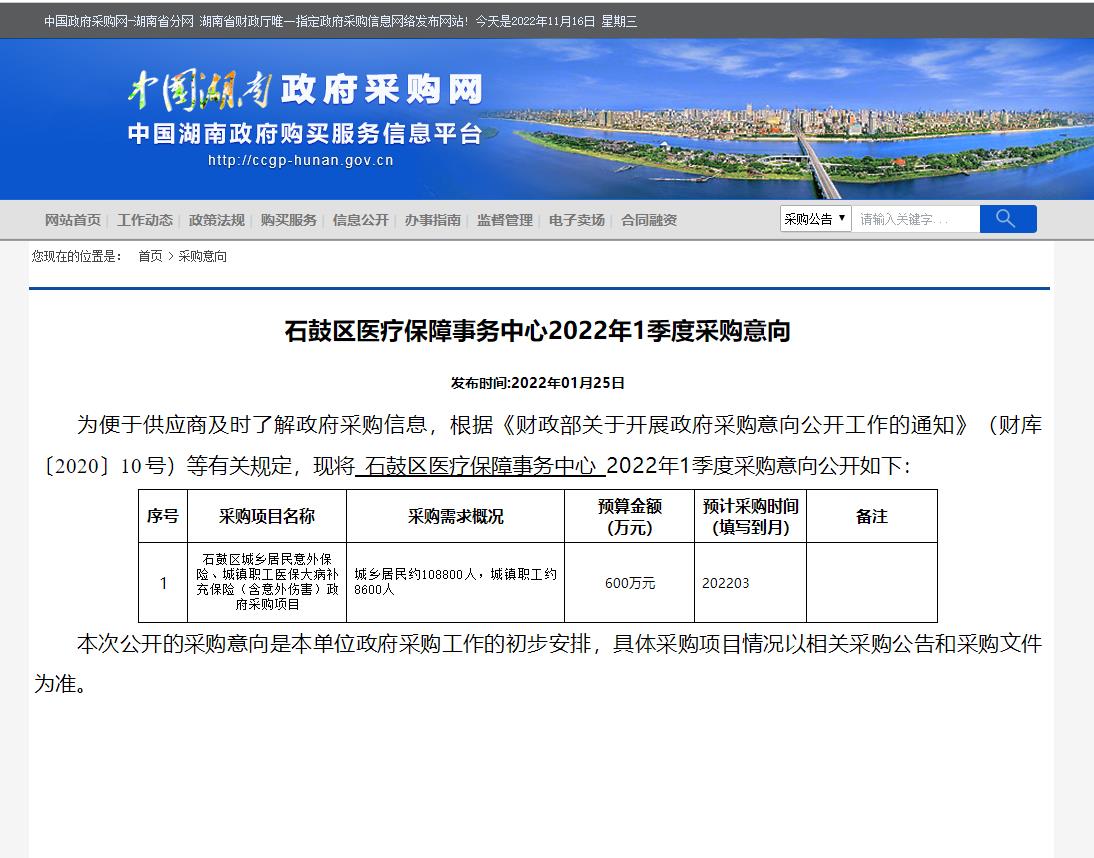Click the blue search magnifier button
Image resolution: width=1094 pixels, height=858 pixels.
pyautogui.click(x=1007, y=219)
